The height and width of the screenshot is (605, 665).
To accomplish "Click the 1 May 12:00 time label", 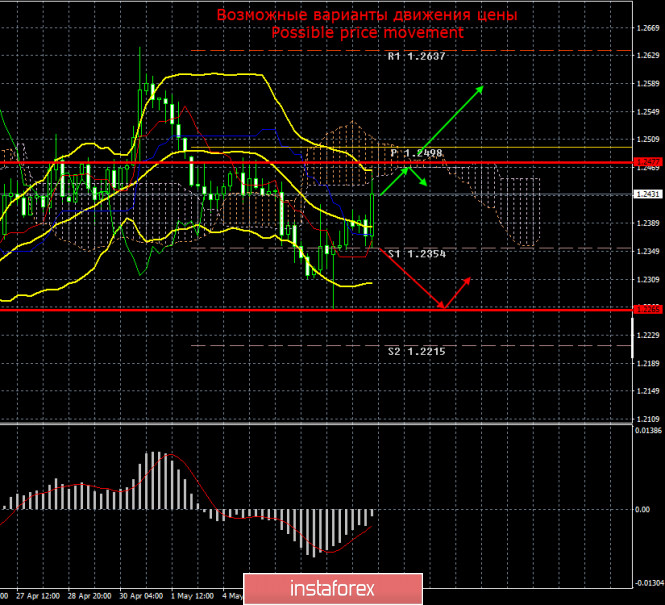I will click(193, 596).
